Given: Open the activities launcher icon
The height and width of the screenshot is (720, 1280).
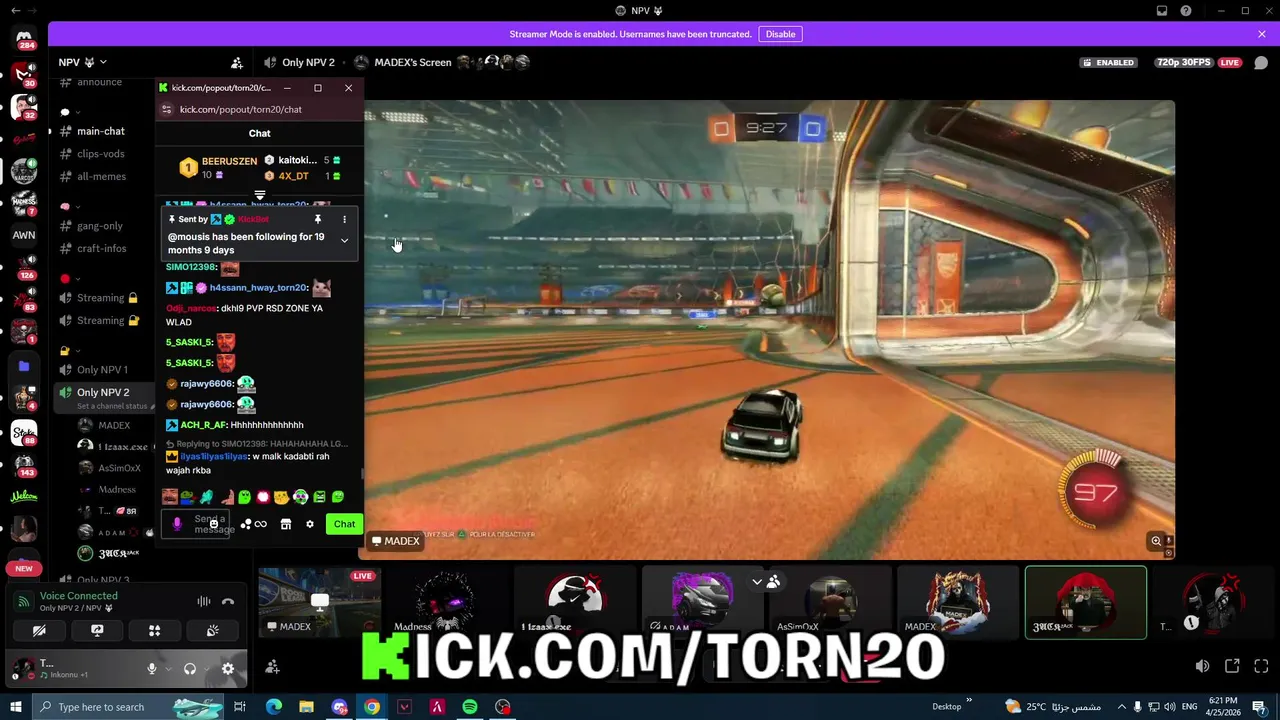Looking at the screenshot, I should click(x=154, y=631).
